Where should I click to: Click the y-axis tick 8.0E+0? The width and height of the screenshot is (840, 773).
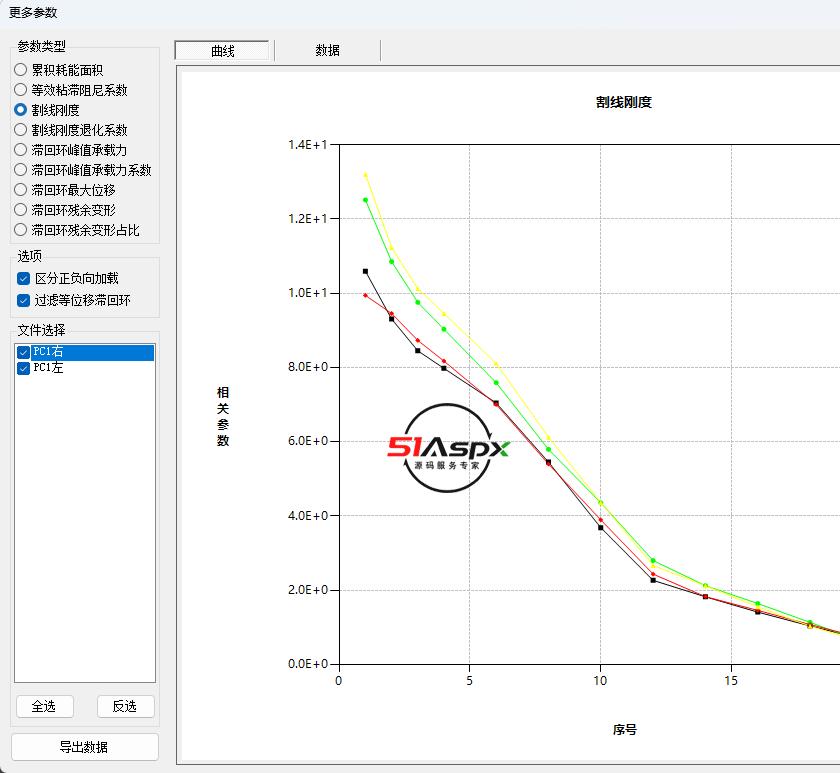(308, 367)
